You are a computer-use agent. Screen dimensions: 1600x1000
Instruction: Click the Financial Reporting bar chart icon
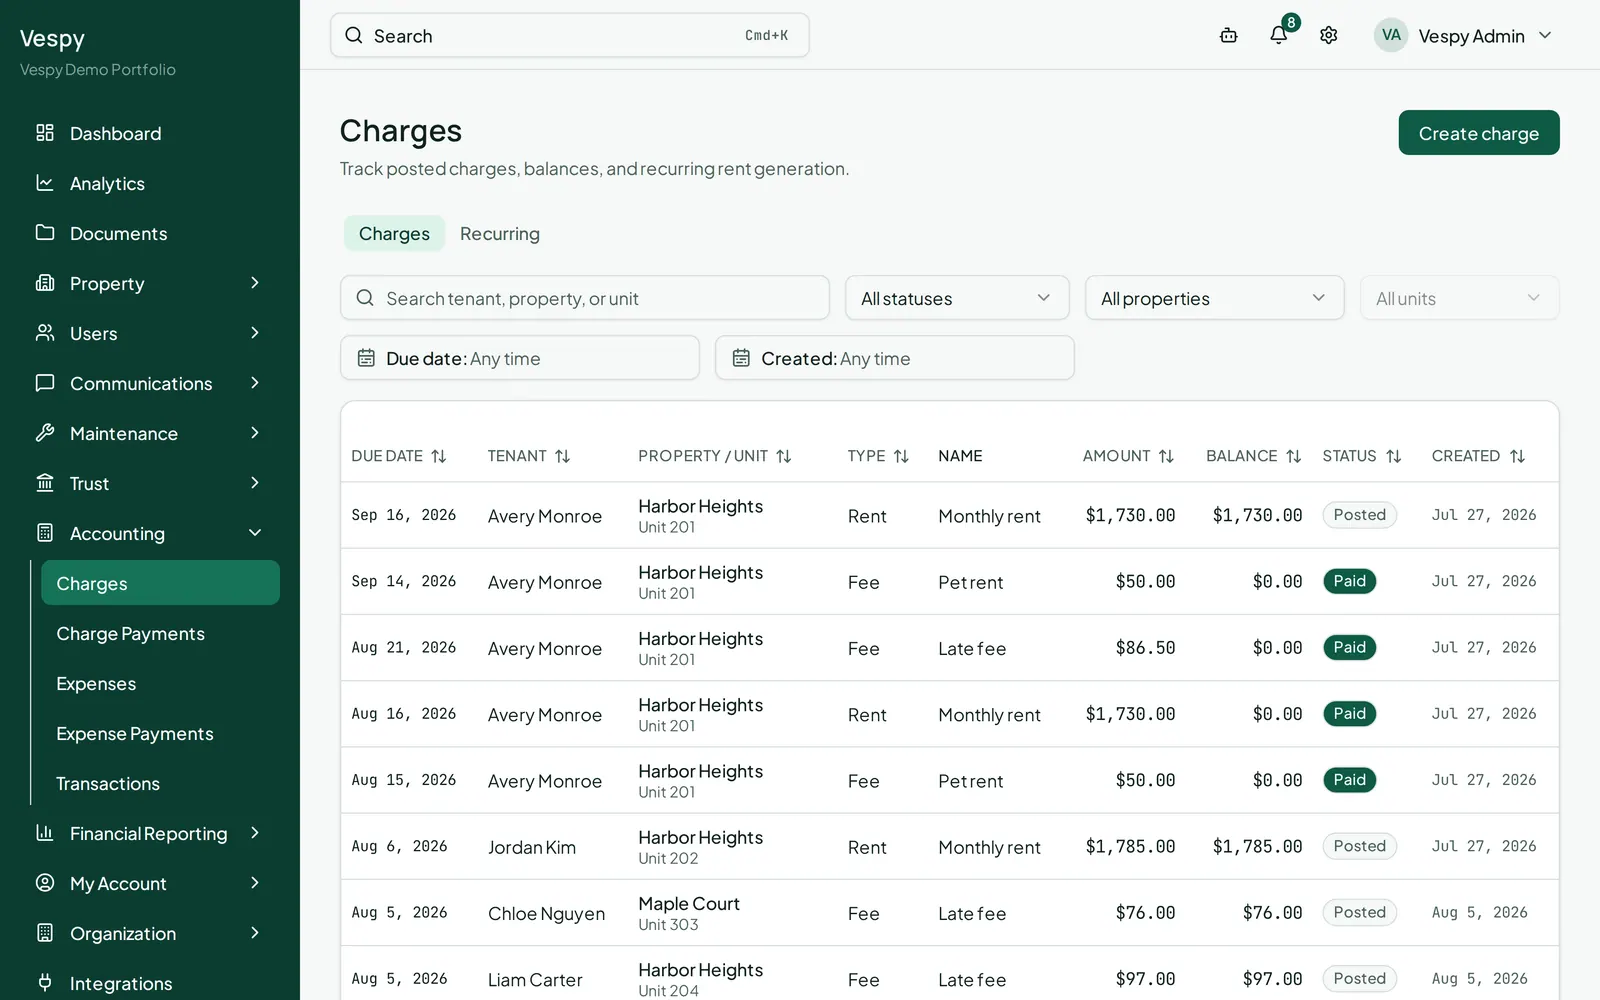(45, 833)
